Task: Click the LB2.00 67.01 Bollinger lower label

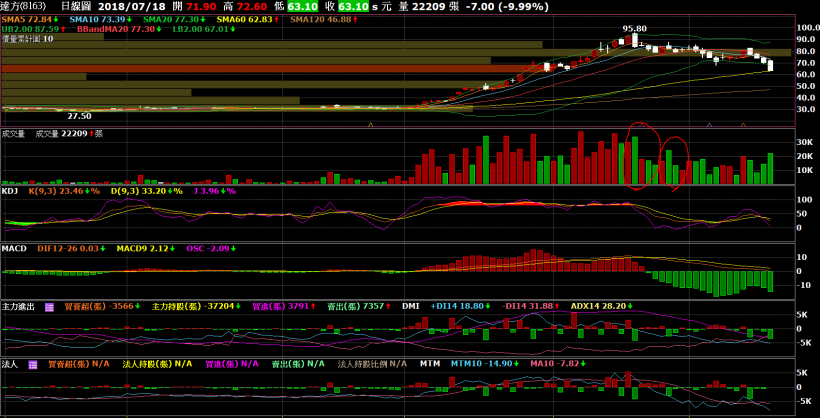Action: (x=204, y=29)
